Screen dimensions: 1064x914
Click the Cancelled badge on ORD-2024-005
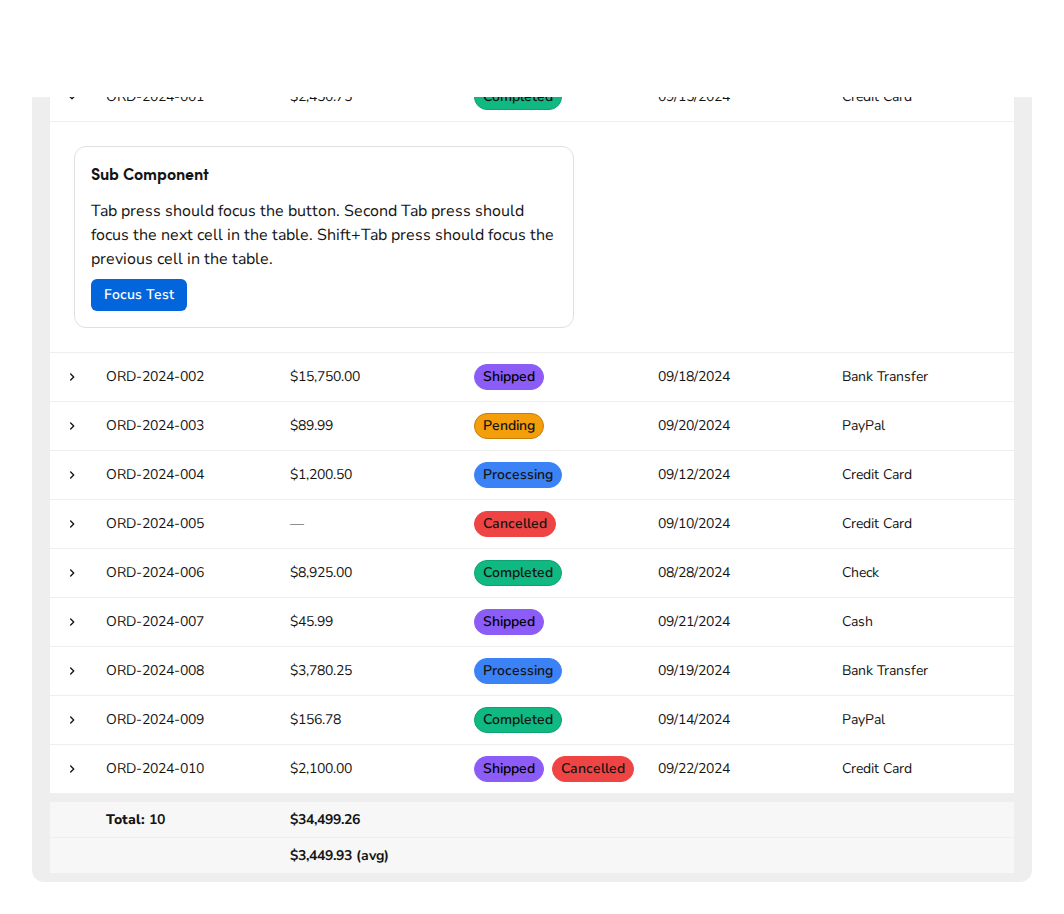coord(514,523)
